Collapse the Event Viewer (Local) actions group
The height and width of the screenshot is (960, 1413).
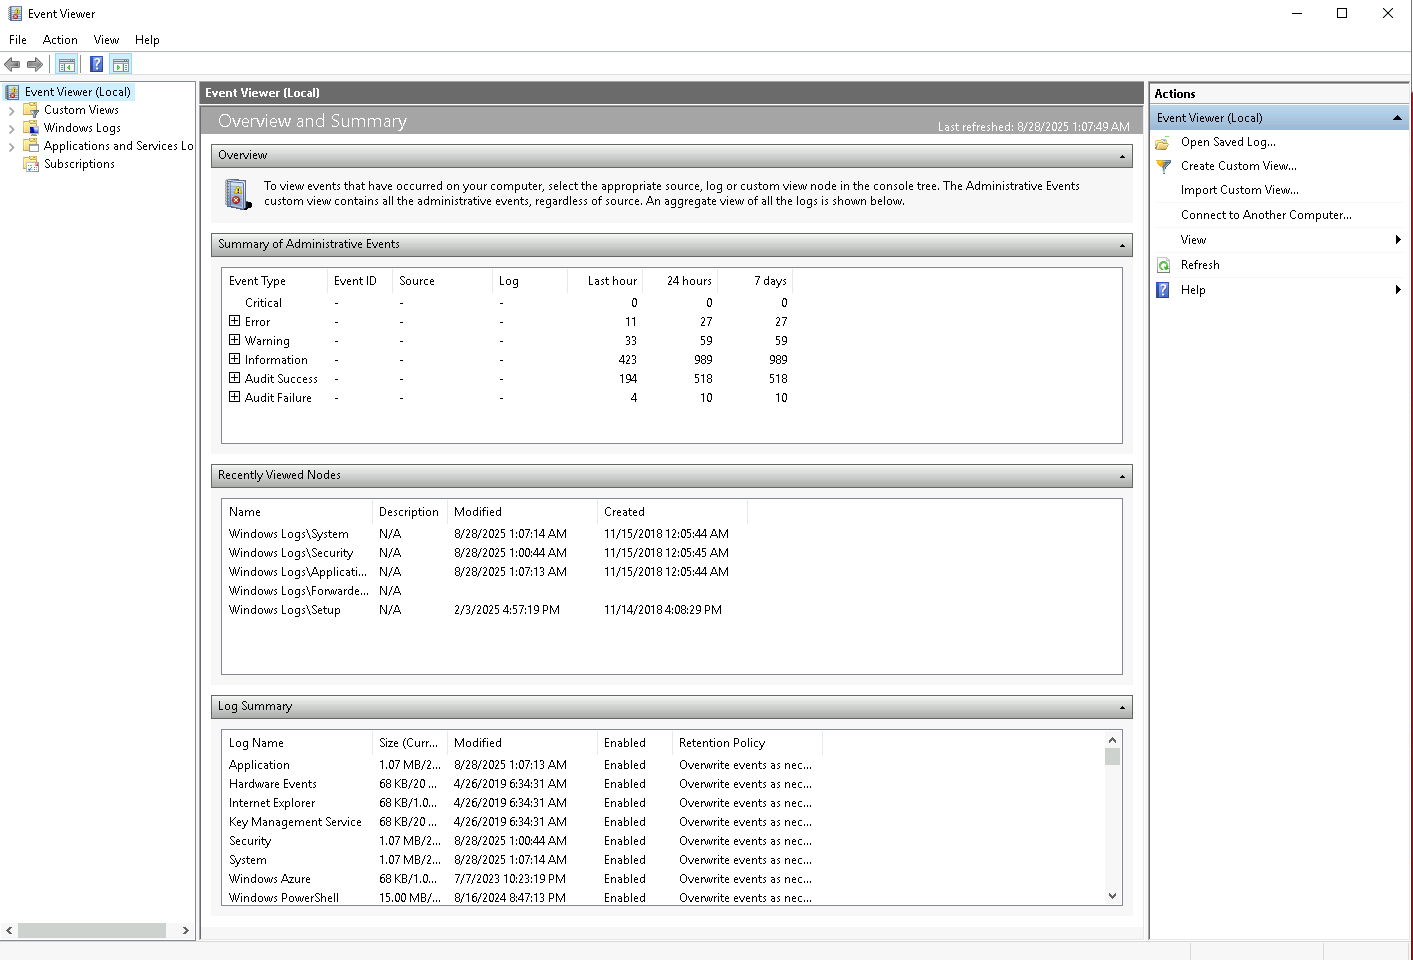point(1396,117)
